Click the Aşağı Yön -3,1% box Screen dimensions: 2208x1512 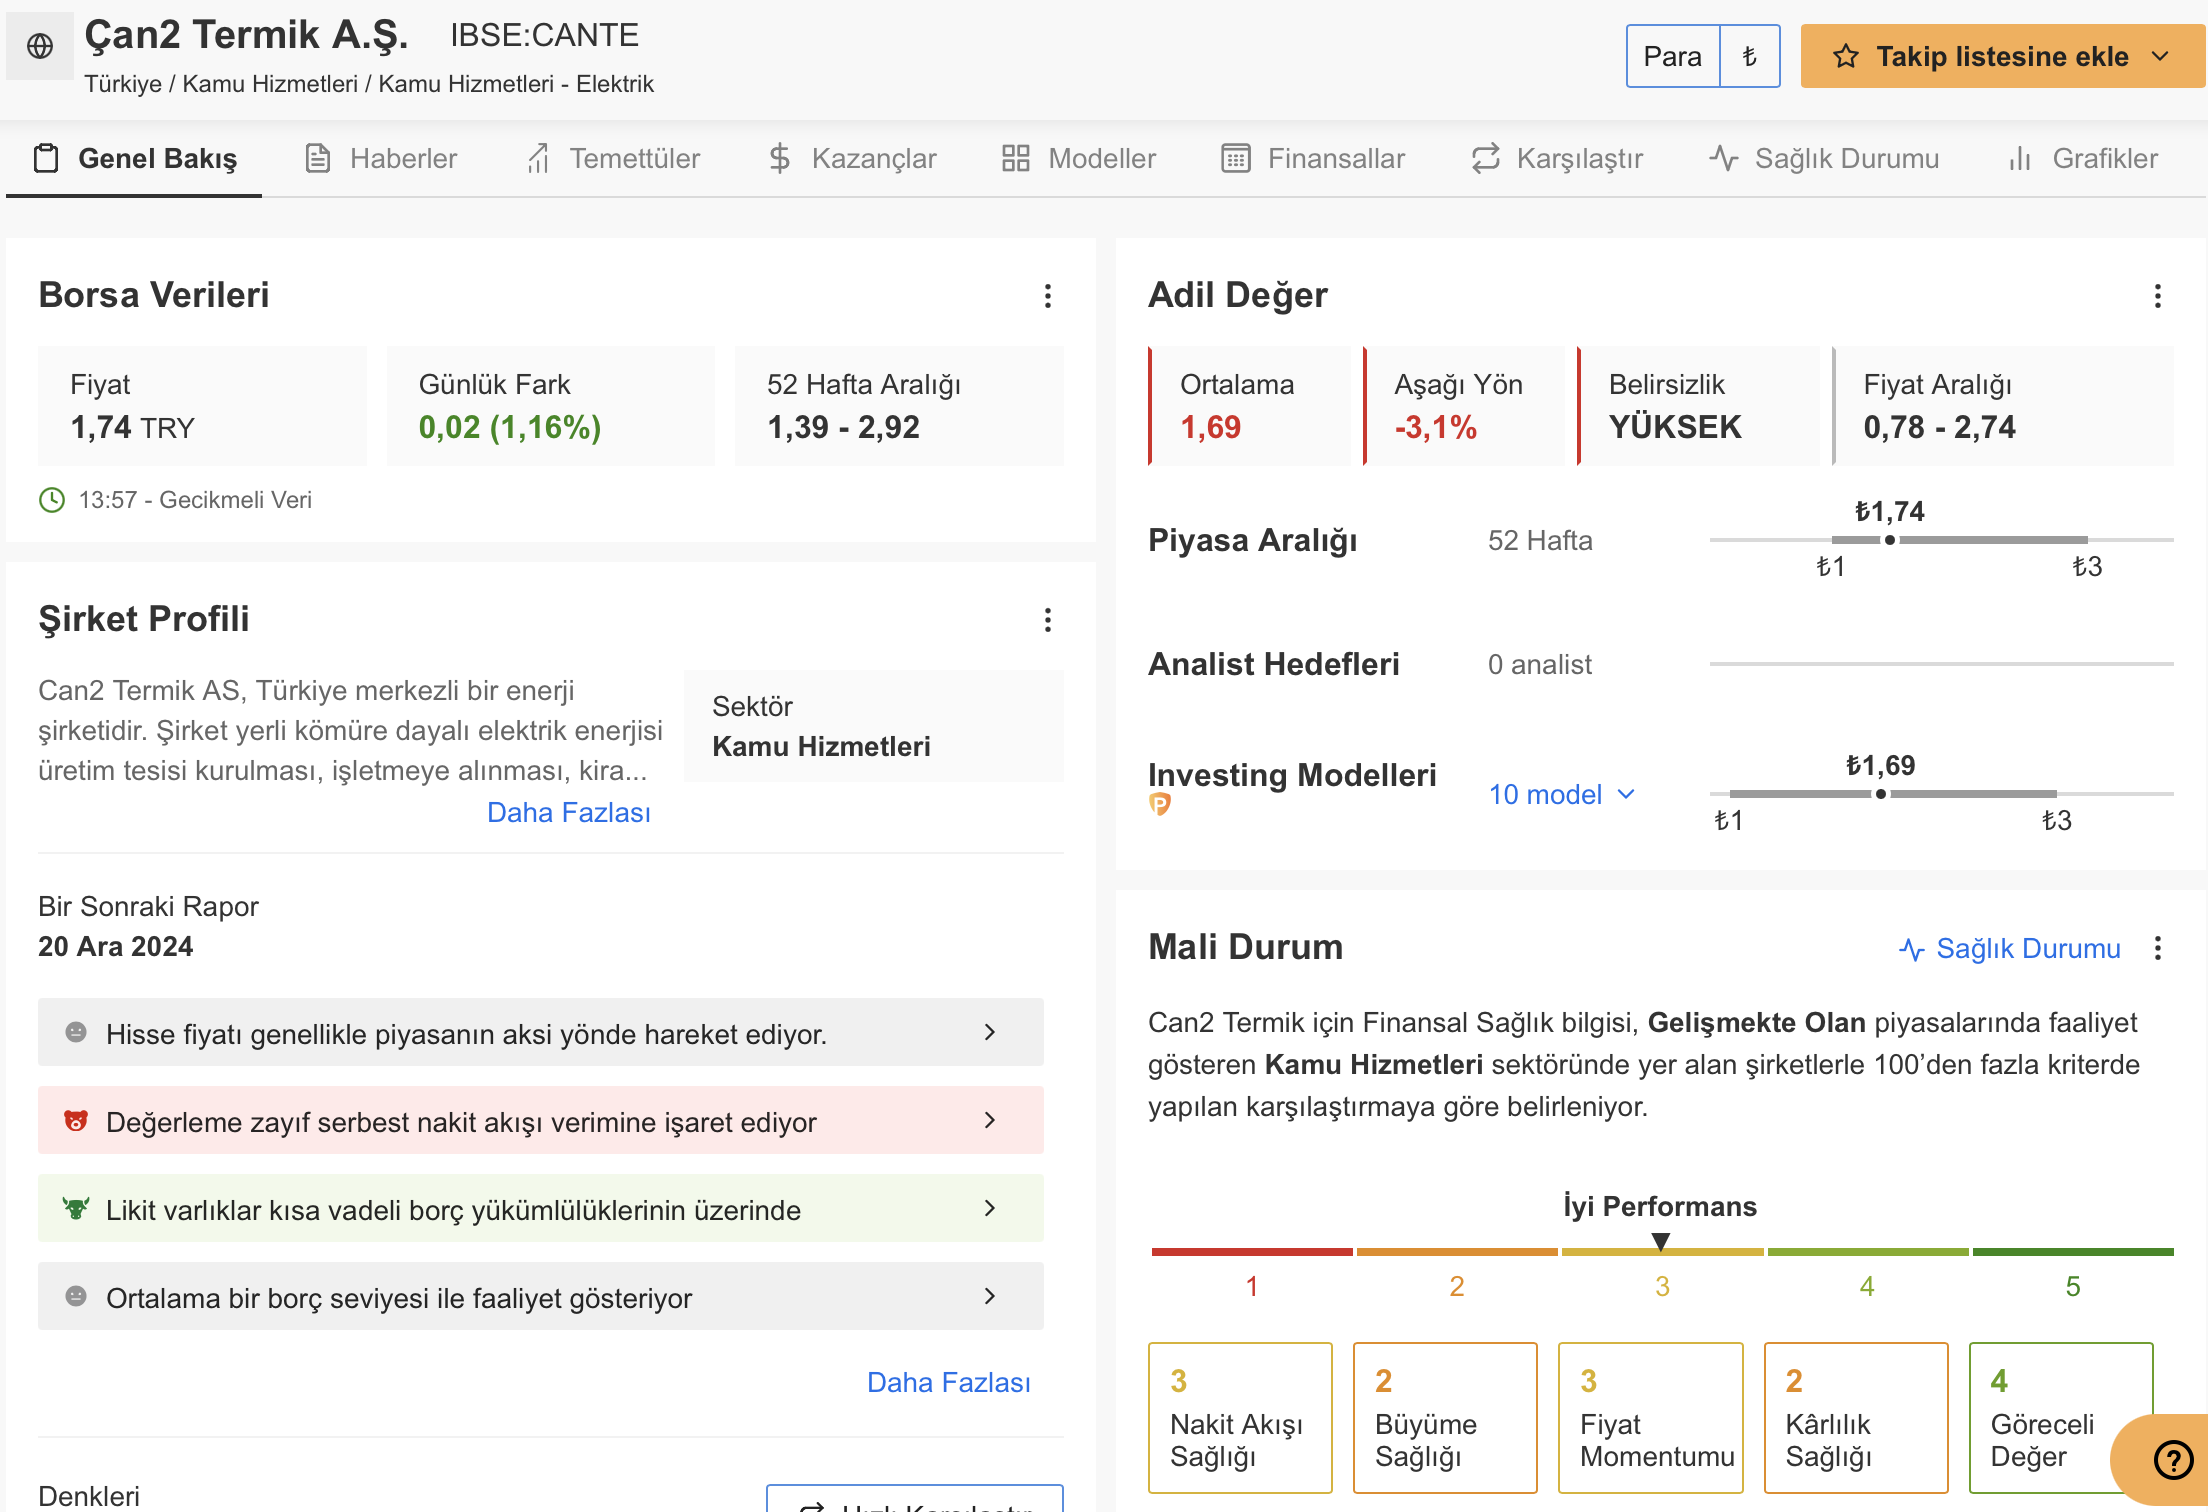(x=1464, y=406)
